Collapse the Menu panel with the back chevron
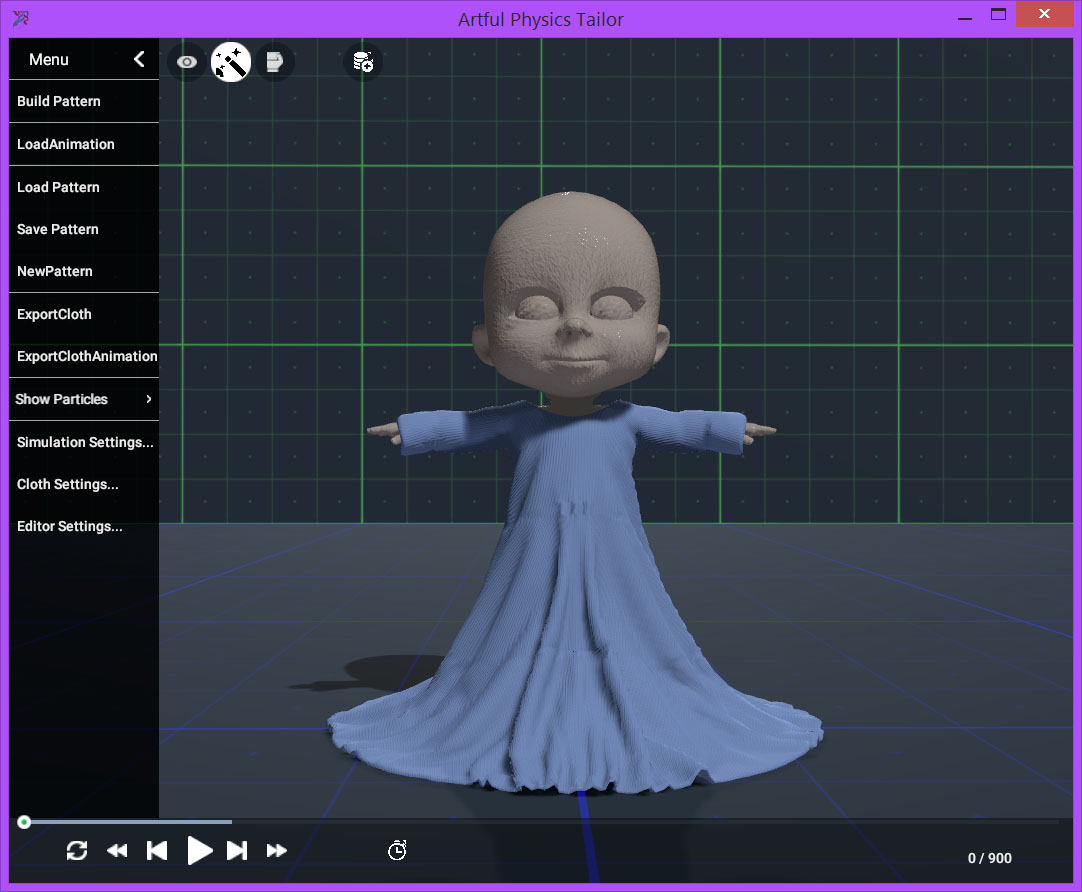 pyautogui.click(x=139, y=59)
